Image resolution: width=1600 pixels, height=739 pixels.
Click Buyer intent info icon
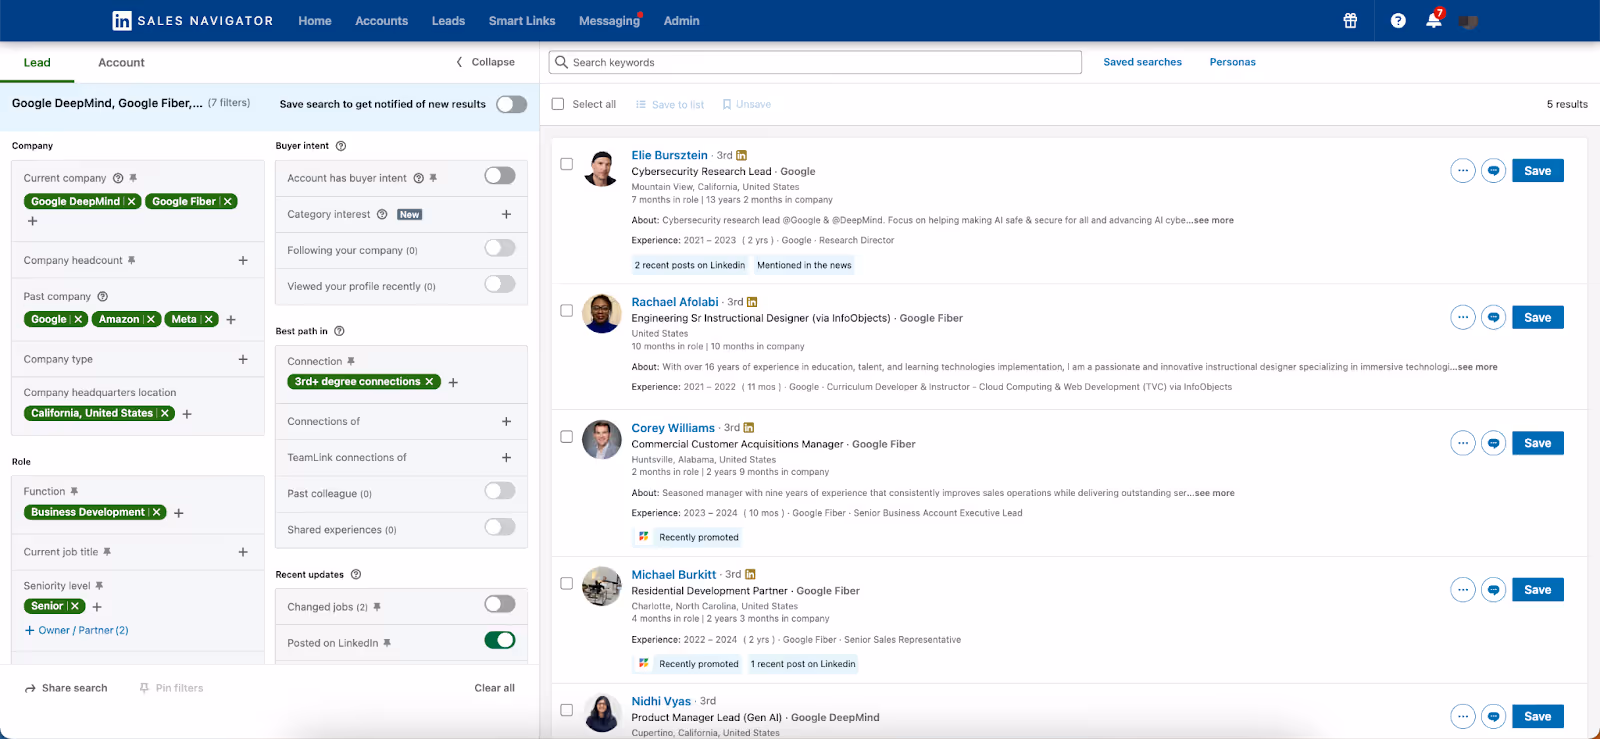coord(341,146)
